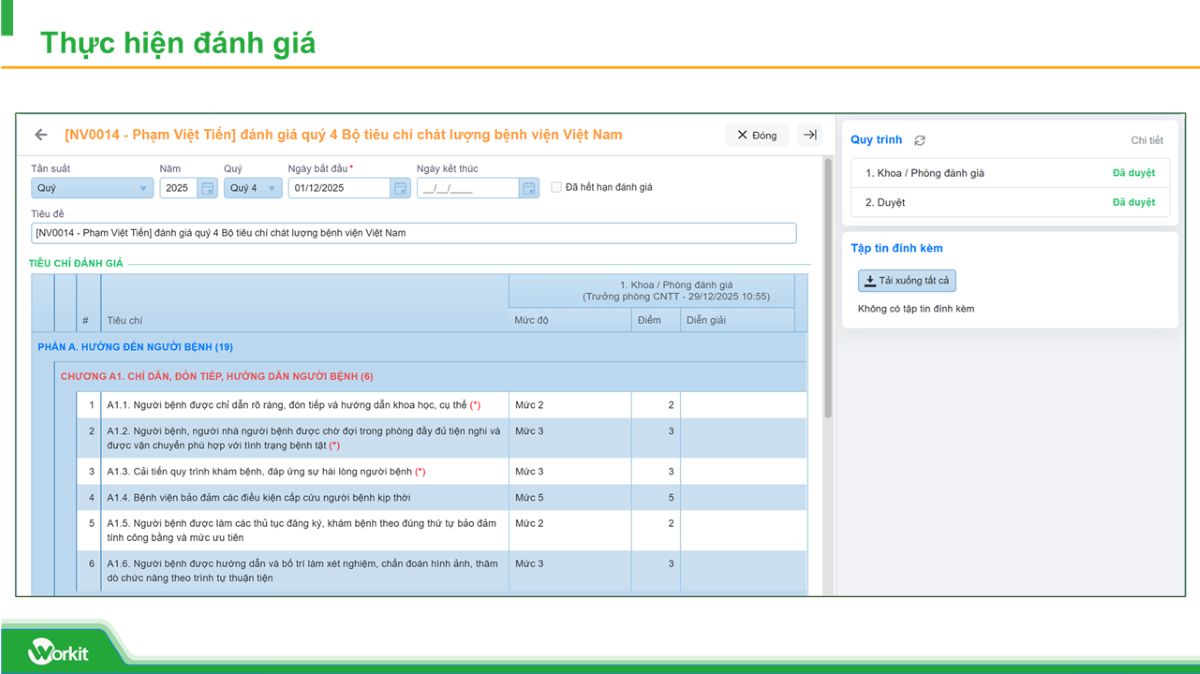The image size is (1200, 674).
Task: Open the calendar icon in Năm field
Action: (207, 188)
